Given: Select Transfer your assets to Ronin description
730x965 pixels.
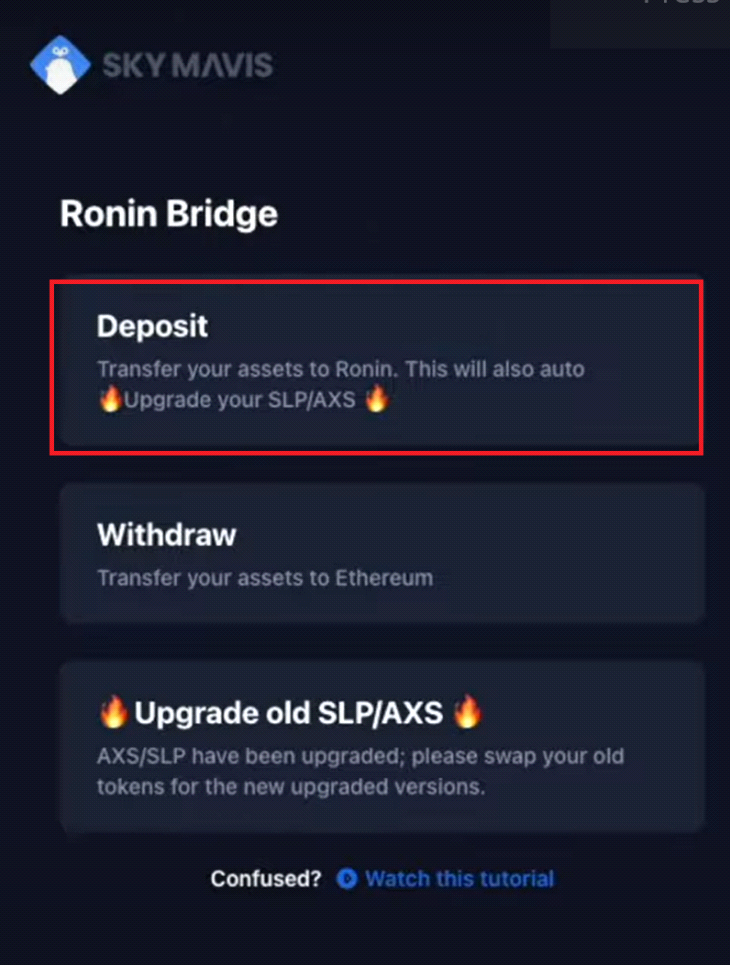Looking at the screenshot, I should (340, 384).
